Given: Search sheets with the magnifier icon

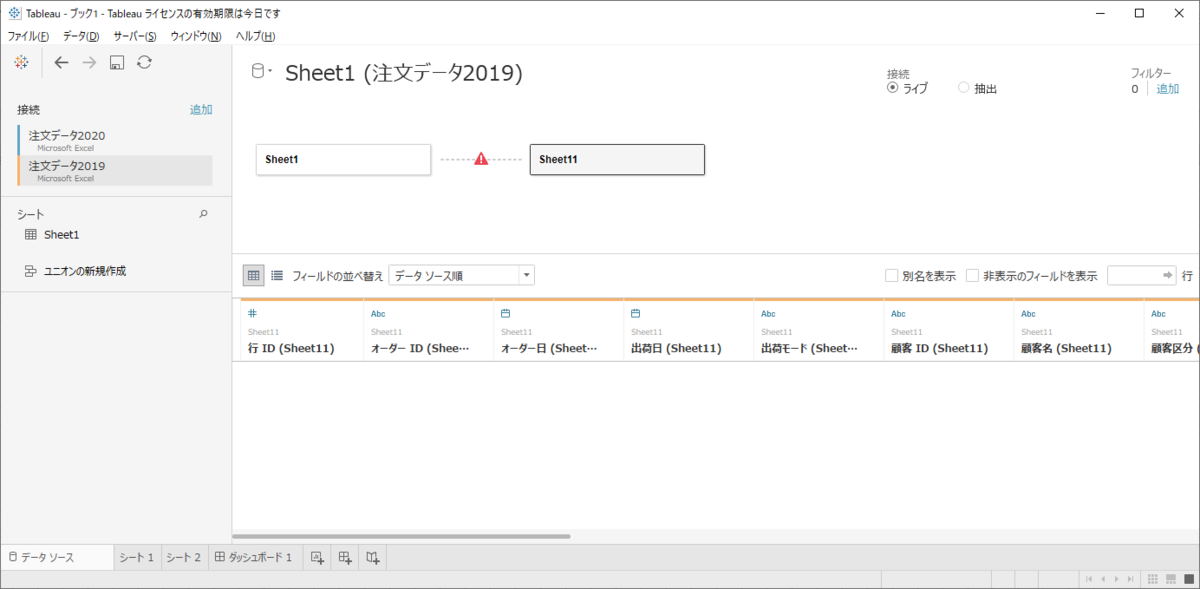Looking at the screenshot, I should pyautogui.click(x=204, y=214).
